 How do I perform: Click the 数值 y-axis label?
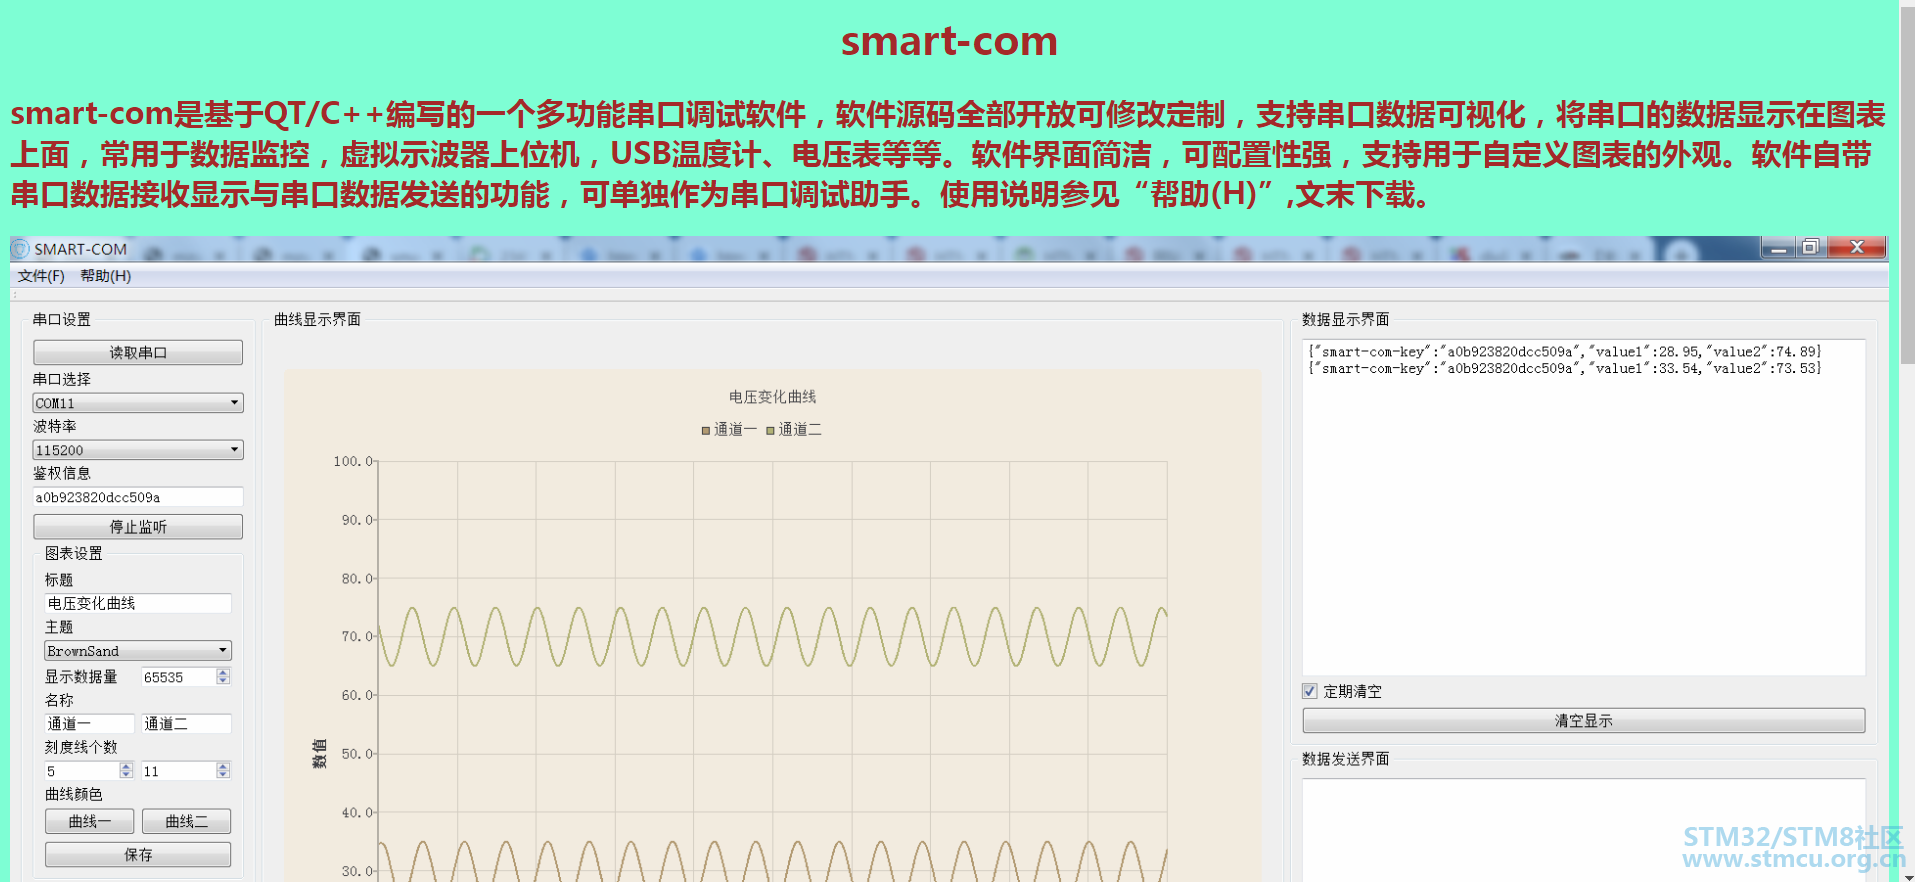320,753
